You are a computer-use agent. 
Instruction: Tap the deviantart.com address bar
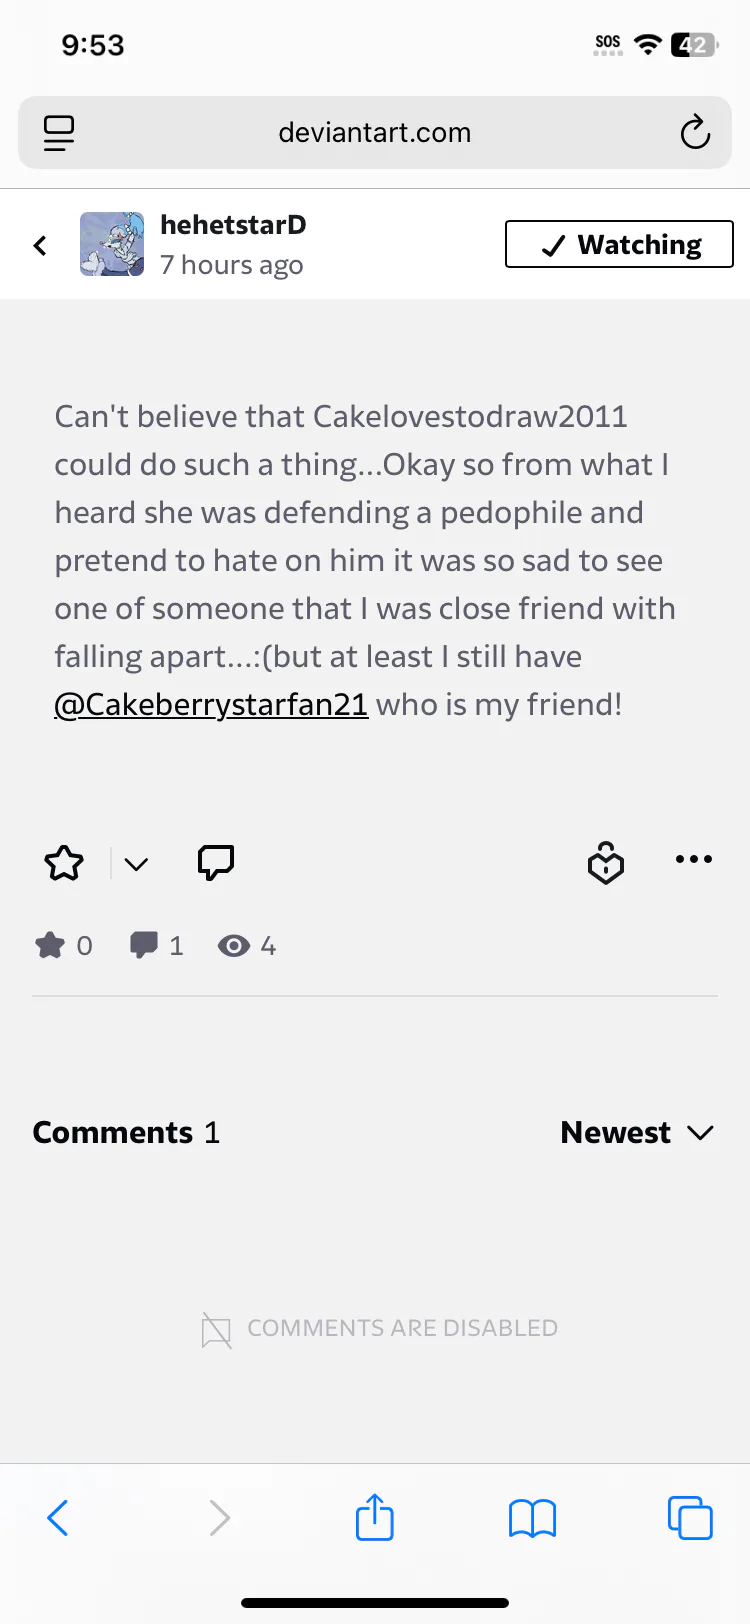[x=375, y=132]
